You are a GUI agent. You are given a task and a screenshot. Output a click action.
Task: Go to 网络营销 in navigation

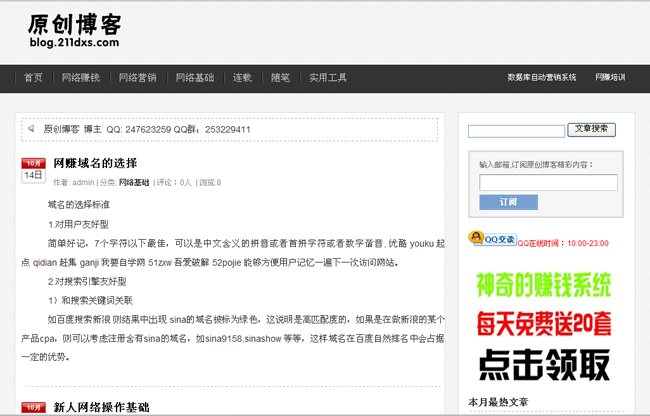click(x=138, y=77)
